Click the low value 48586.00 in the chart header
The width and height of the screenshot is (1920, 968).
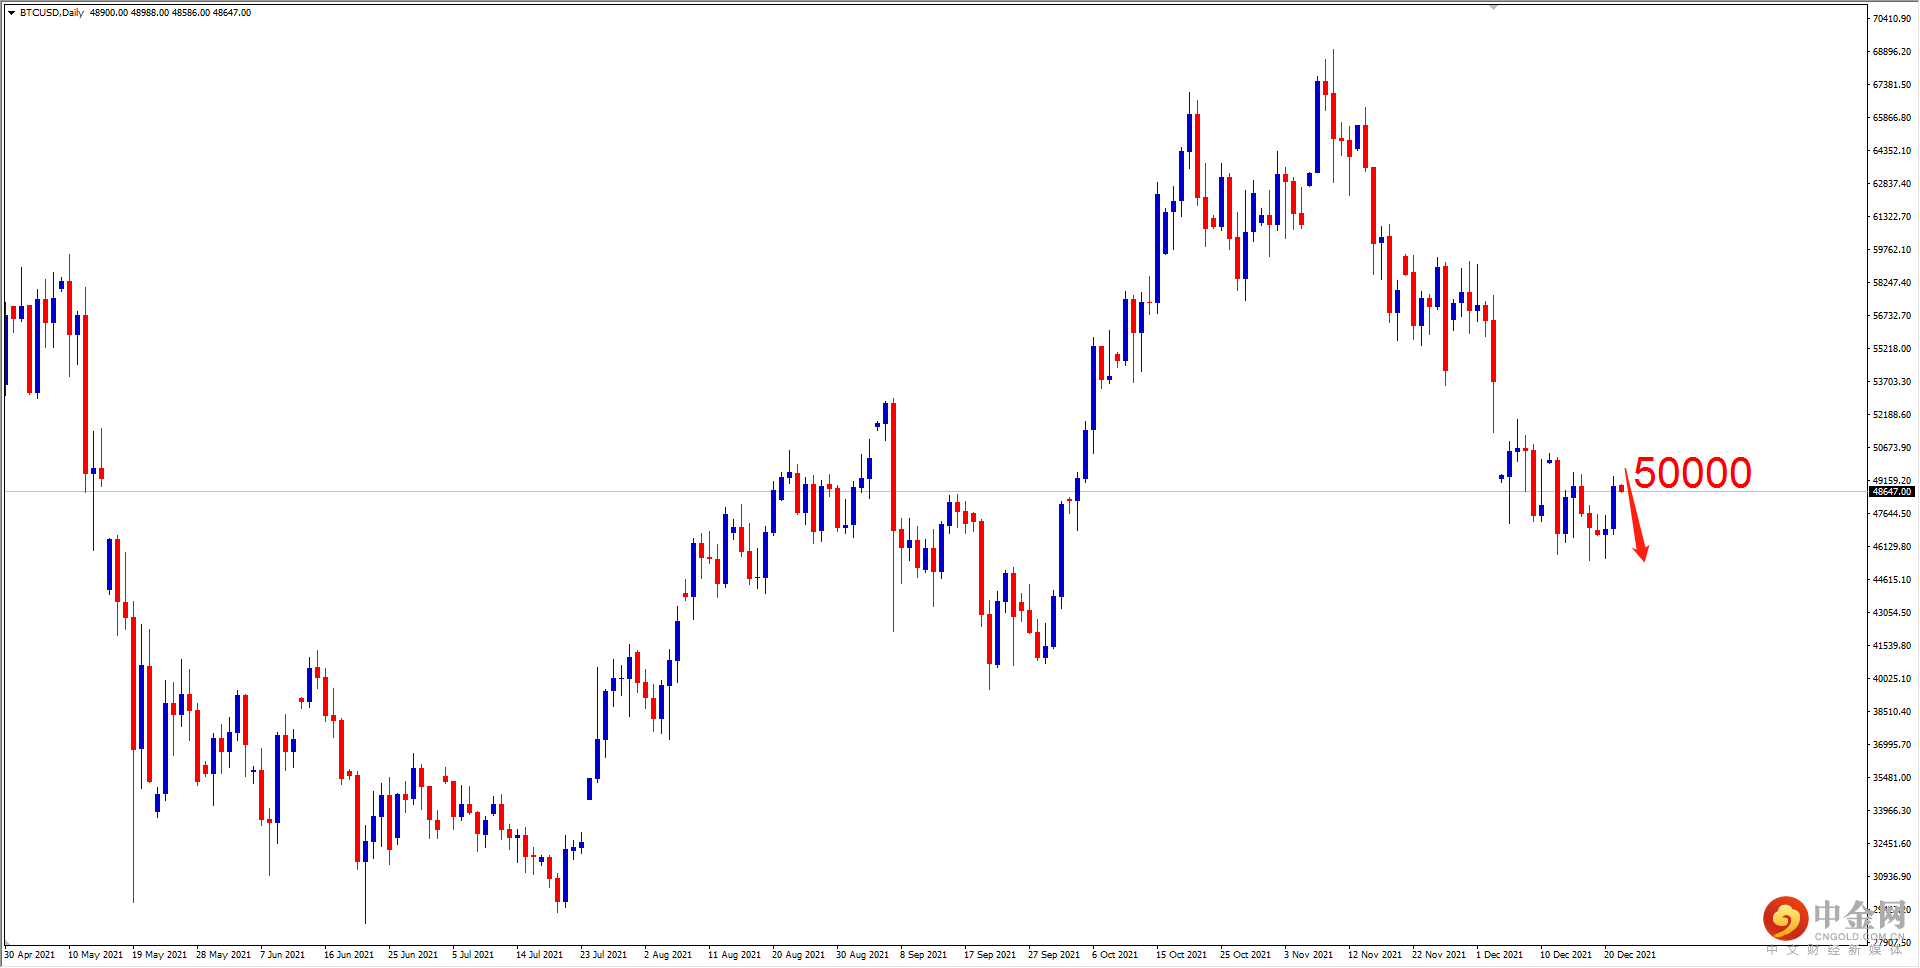pos(191,13)
